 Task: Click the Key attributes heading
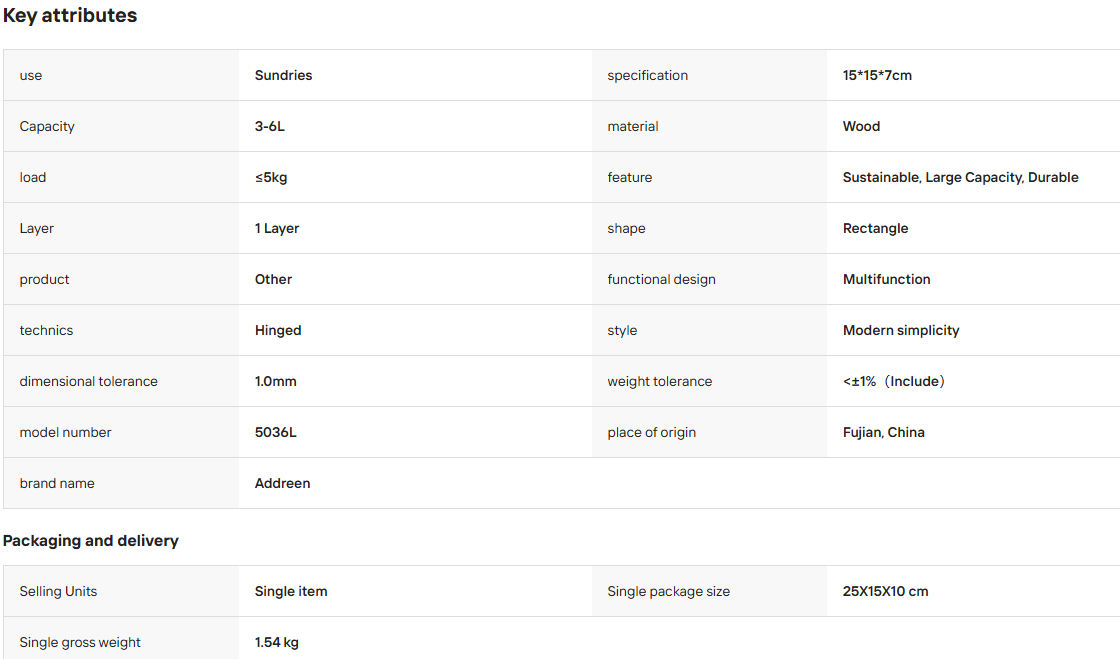70,16
